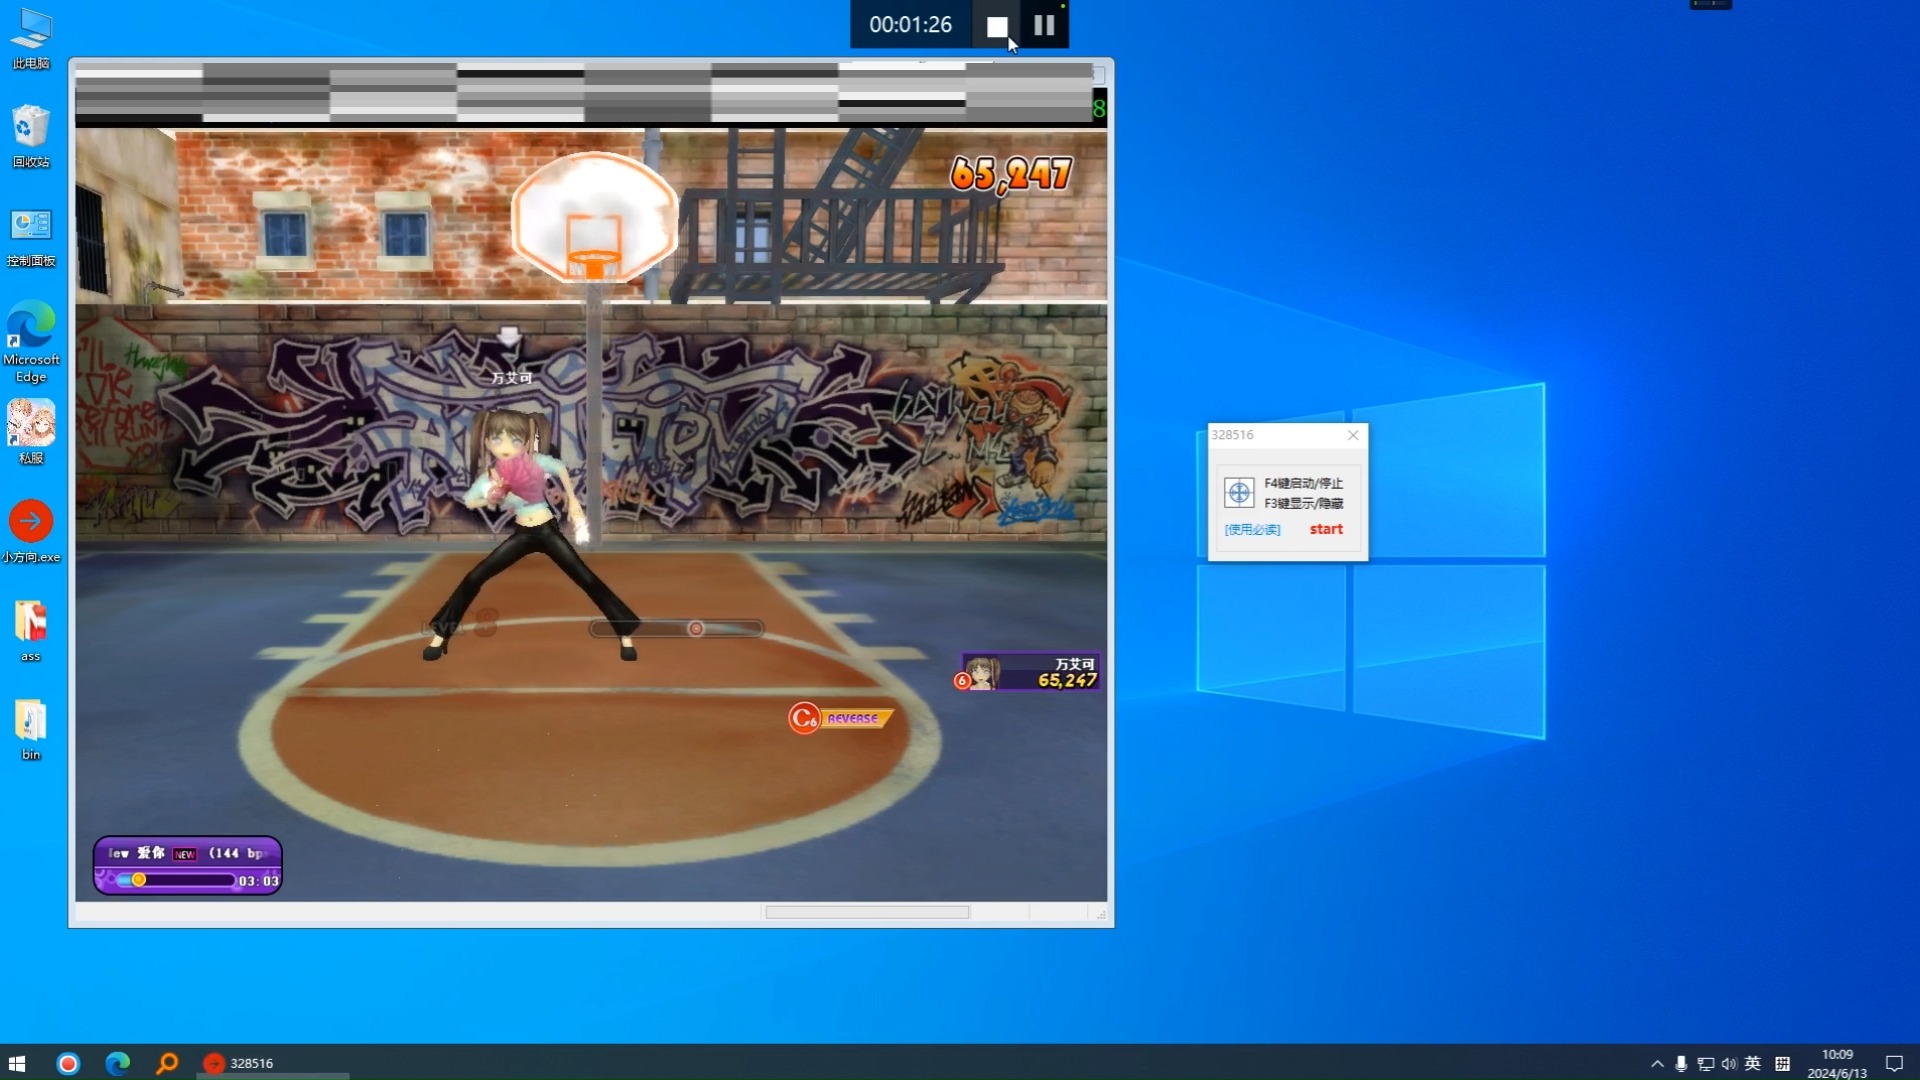Open the 控制面板 control panel icon
Viewport: 1920px width, 1080px height.
click(31, 237)
